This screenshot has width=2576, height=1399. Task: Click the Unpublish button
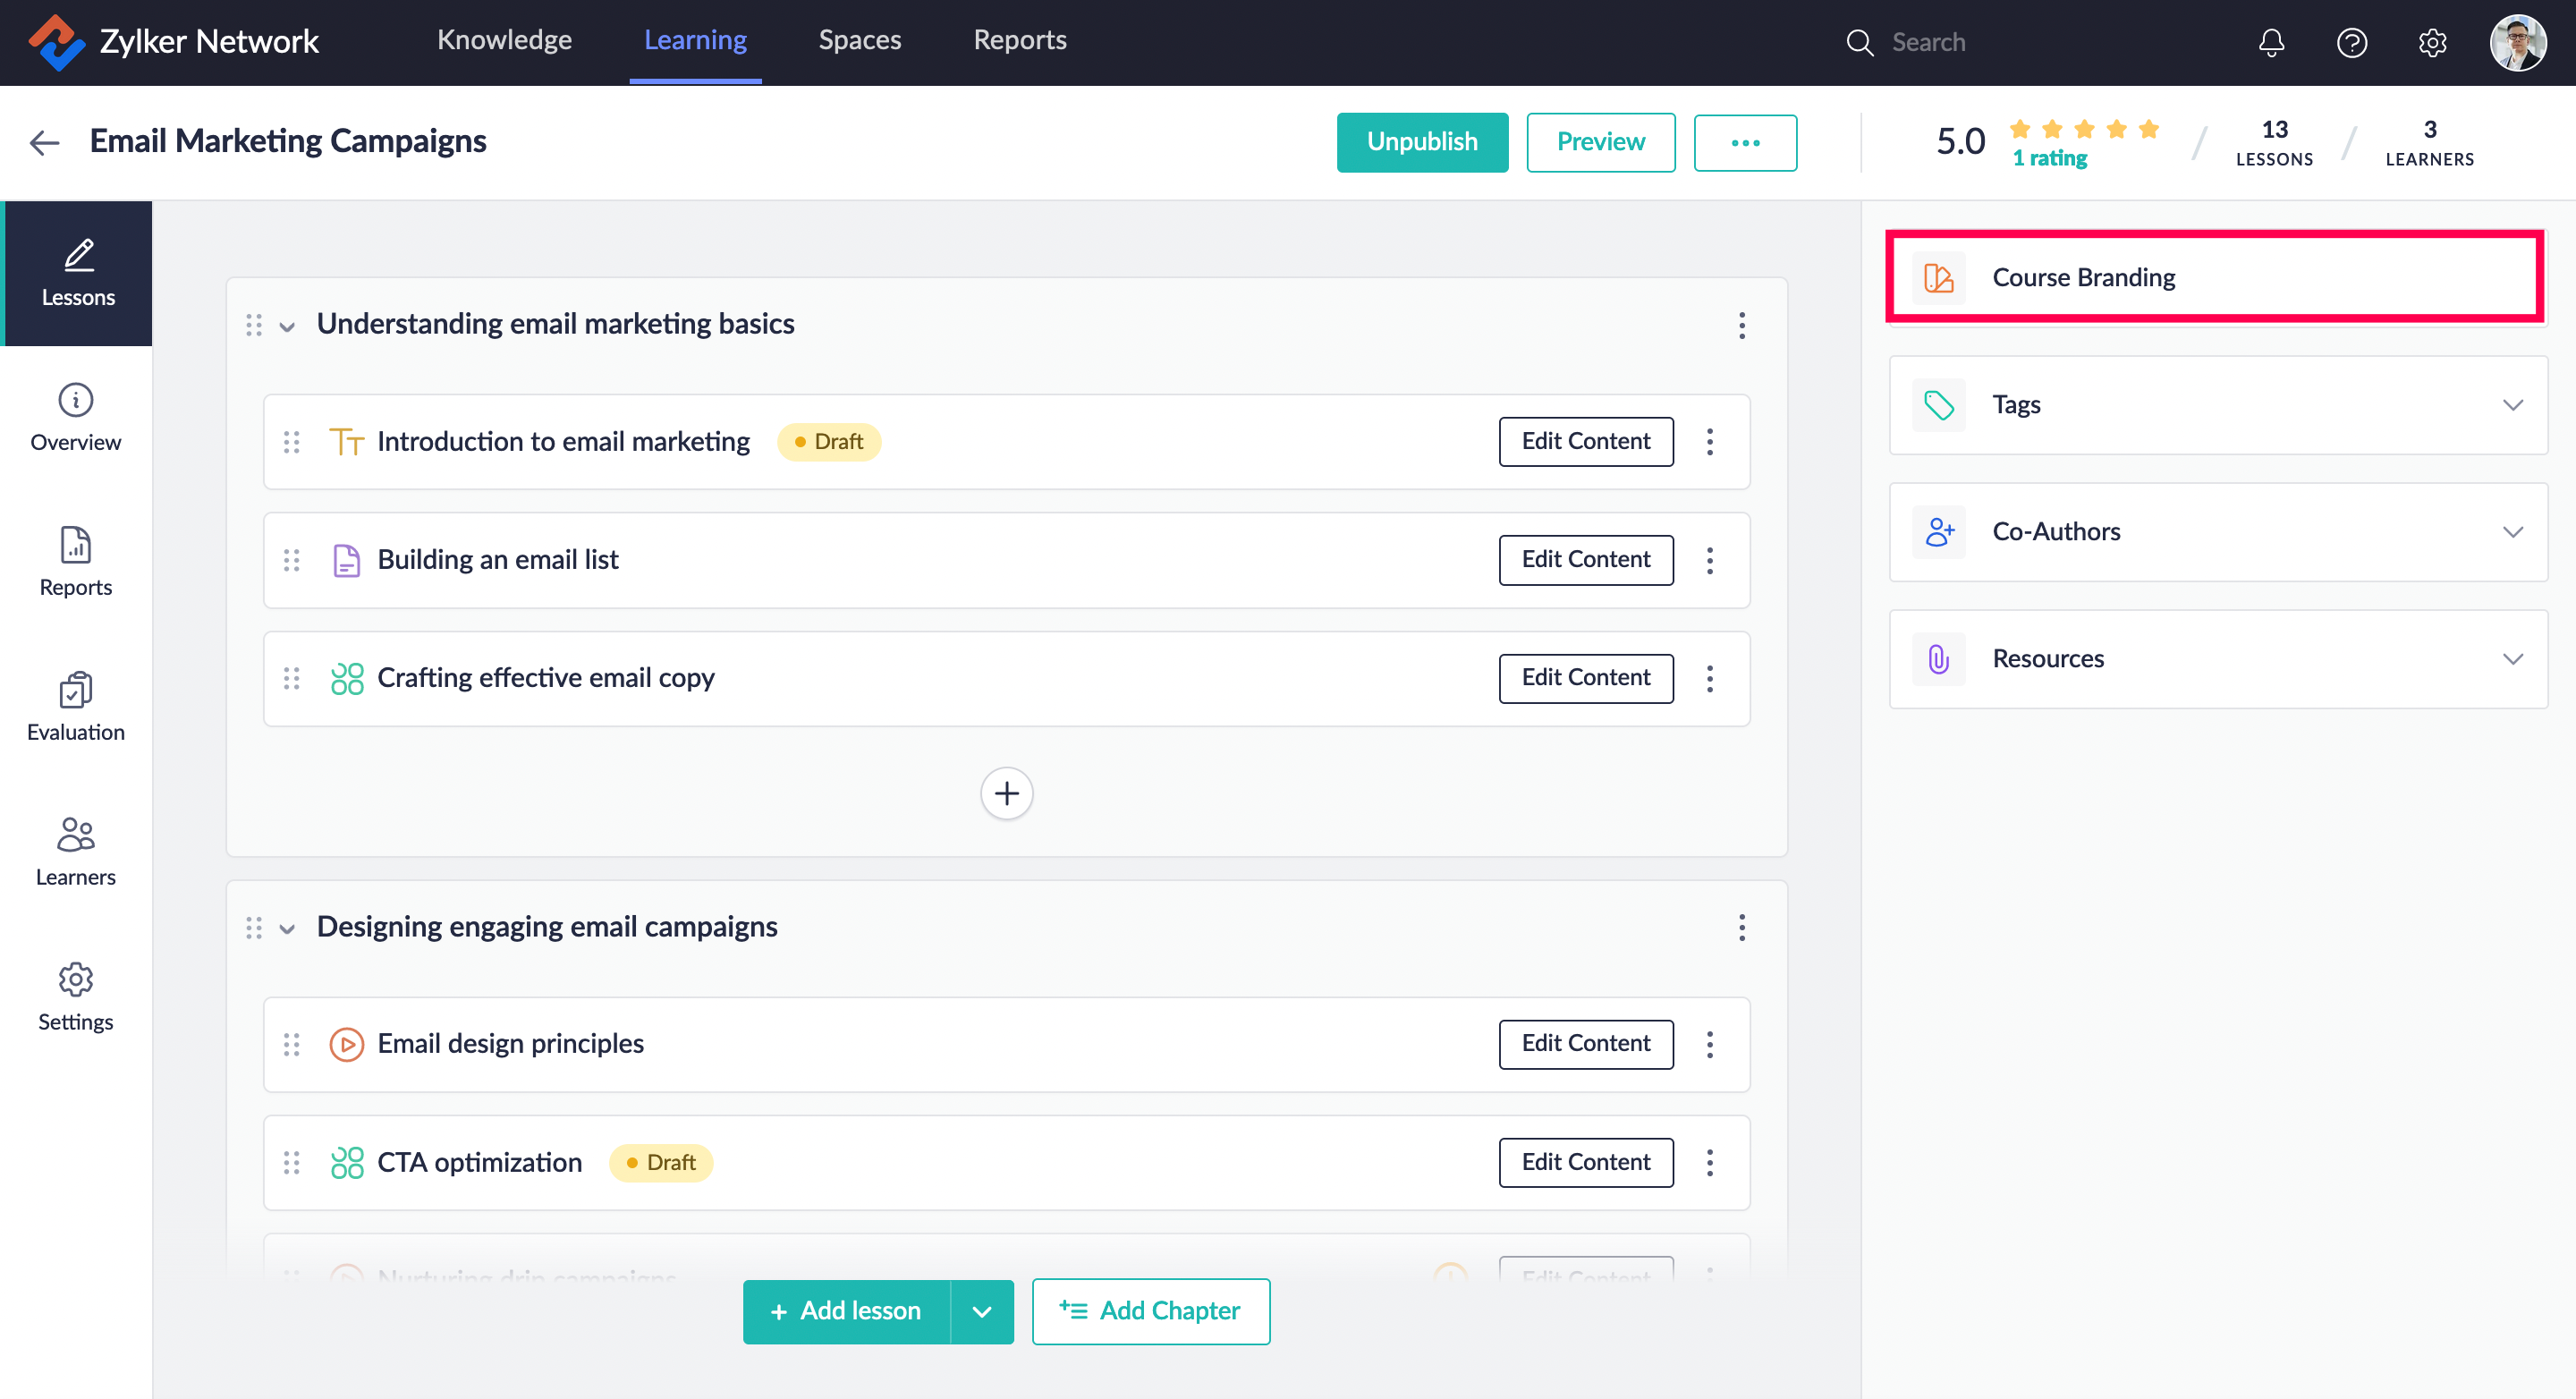pyautogui.click(x=1421, y=142)
